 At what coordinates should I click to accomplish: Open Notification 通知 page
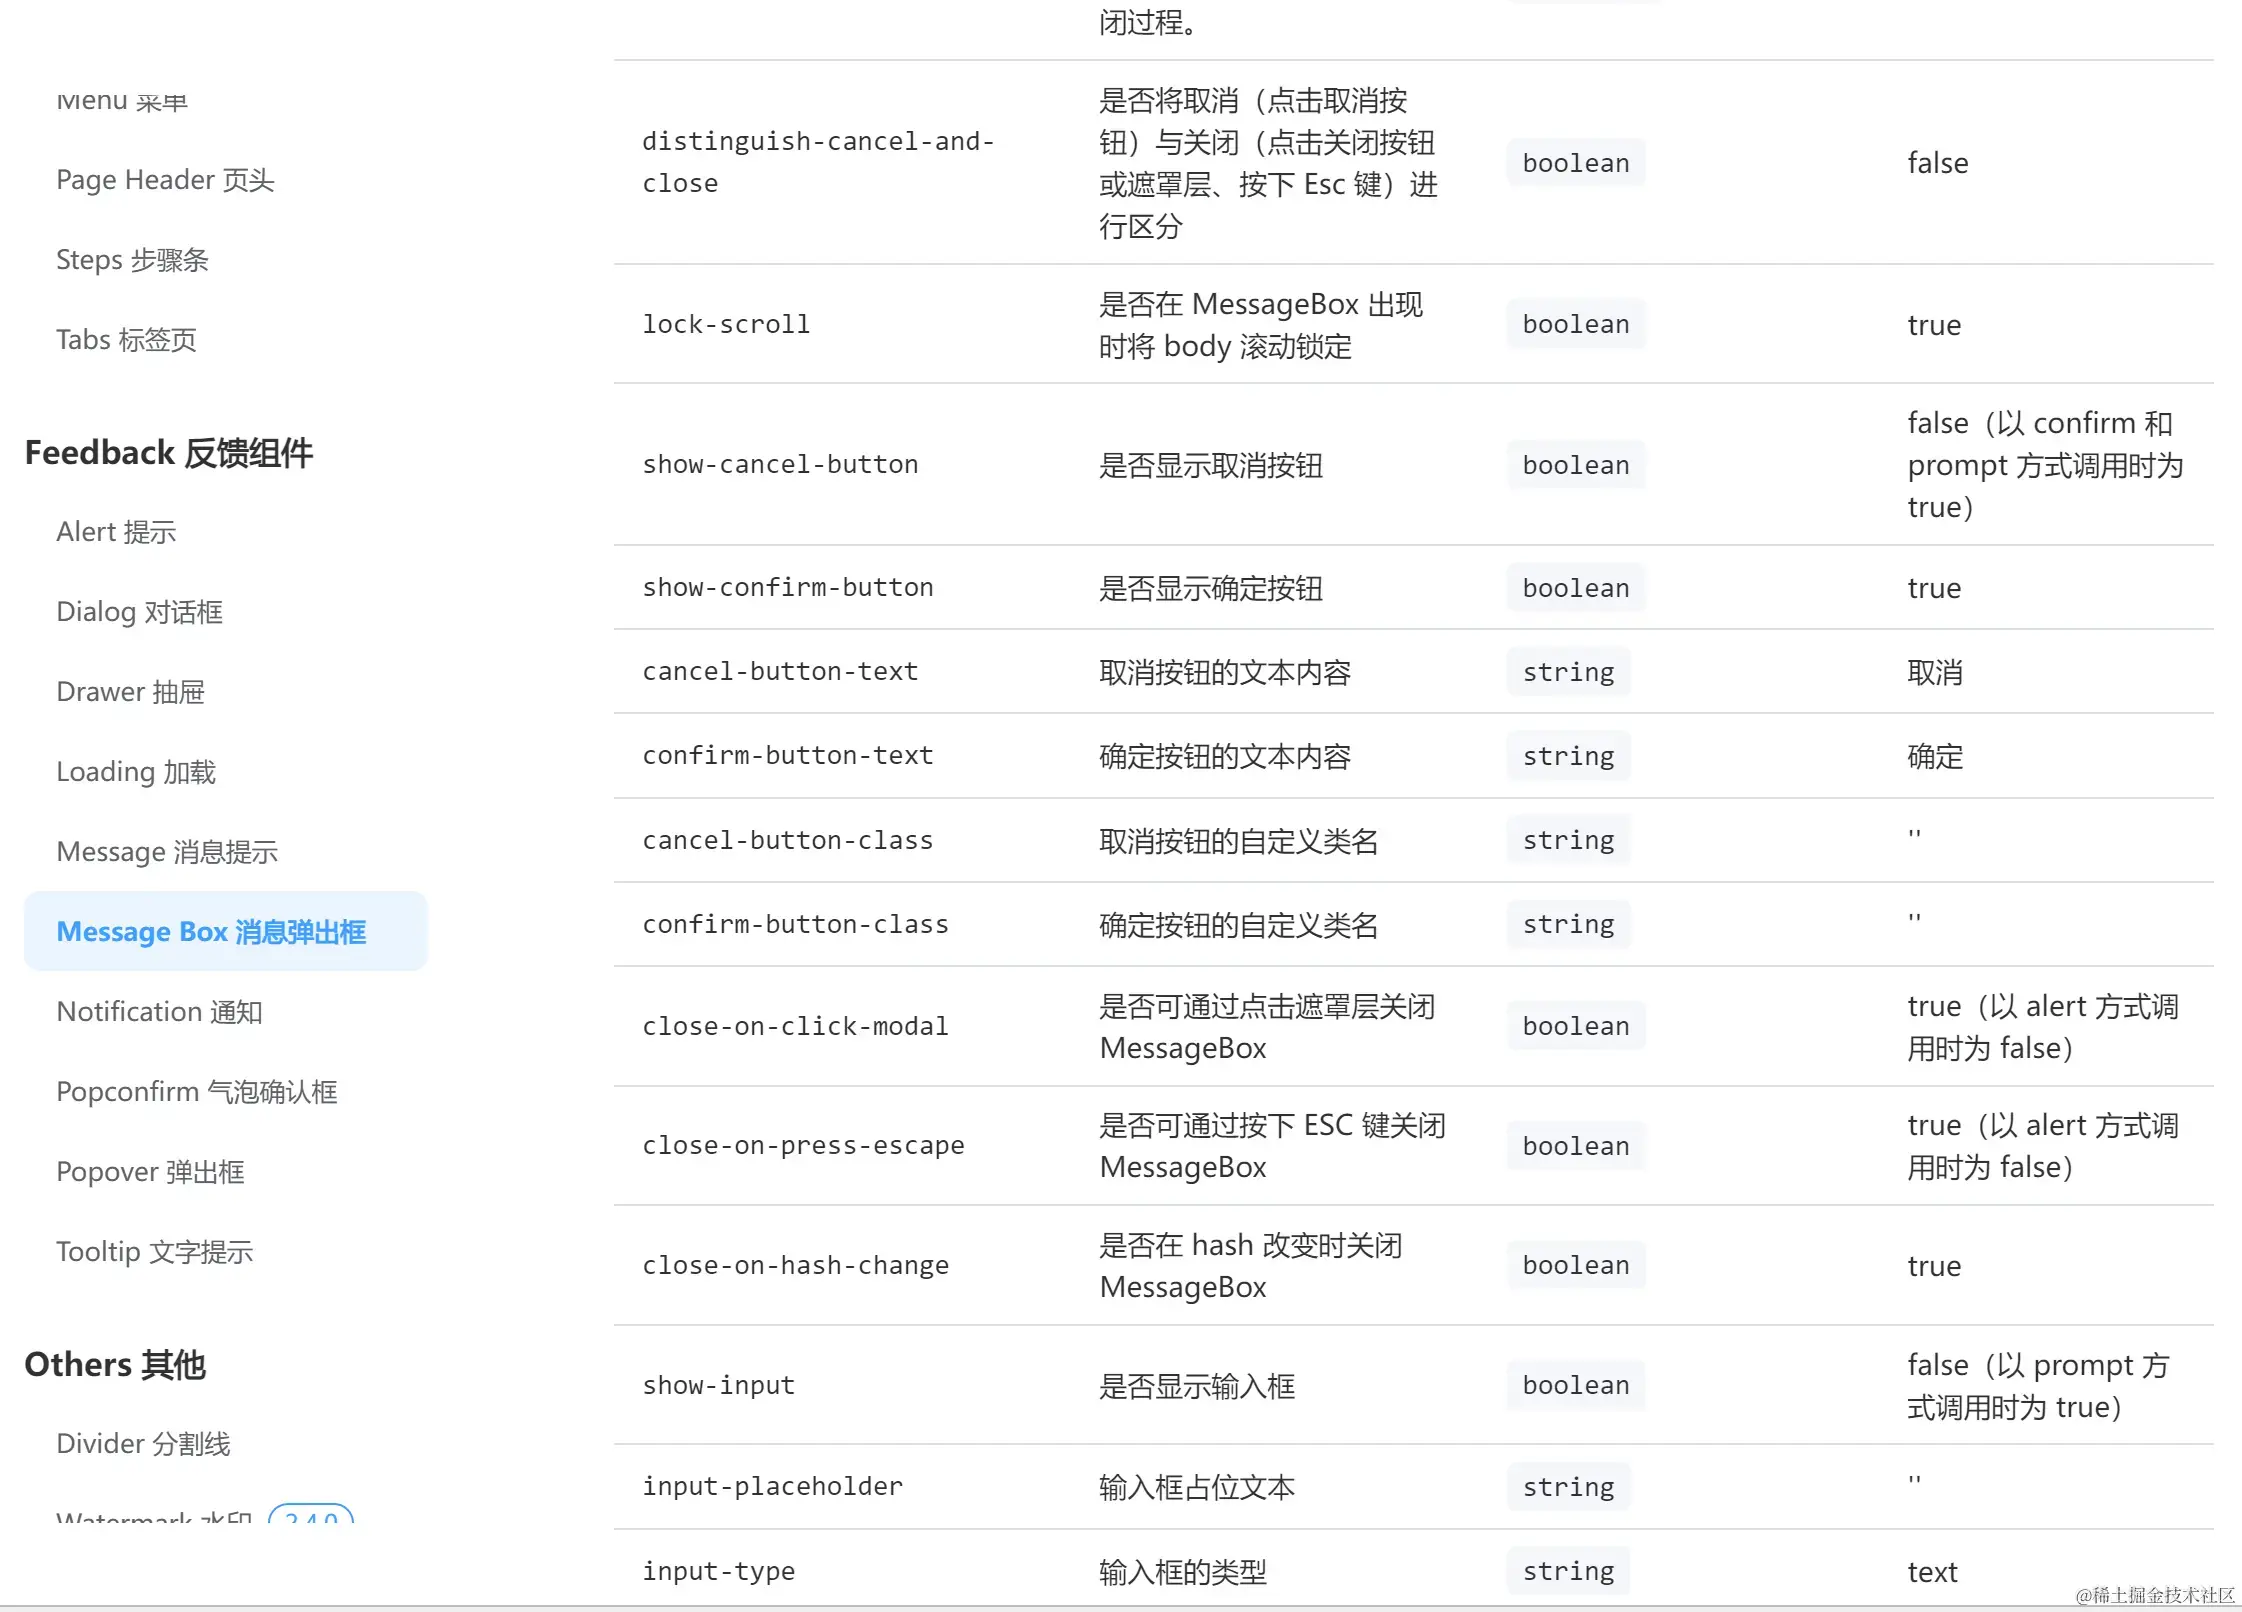[159, 1012]
